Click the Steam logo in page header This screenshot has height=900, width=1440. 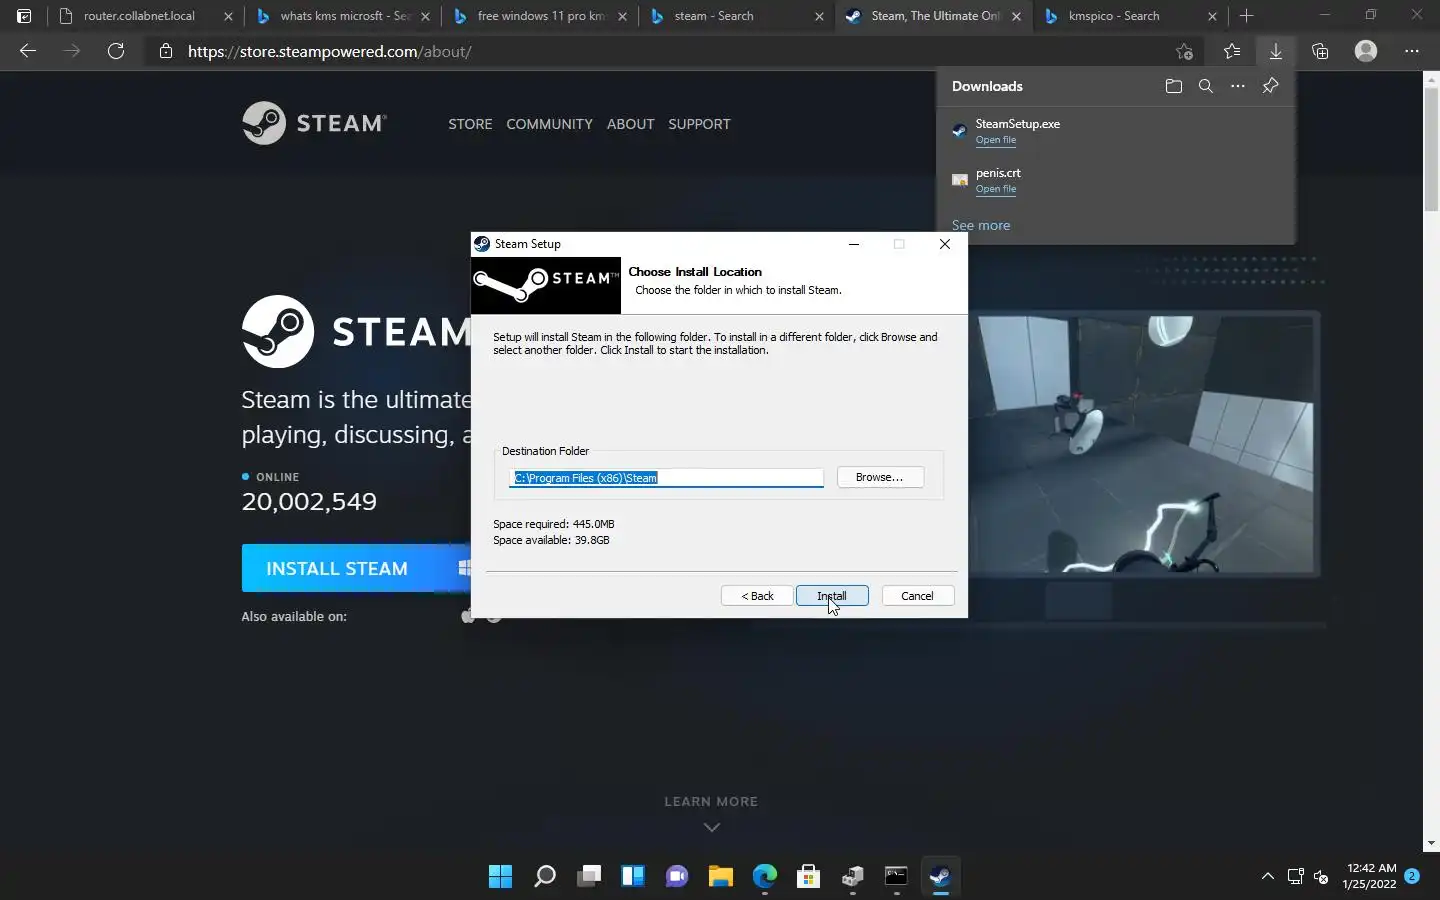click(x=314, y=123)
